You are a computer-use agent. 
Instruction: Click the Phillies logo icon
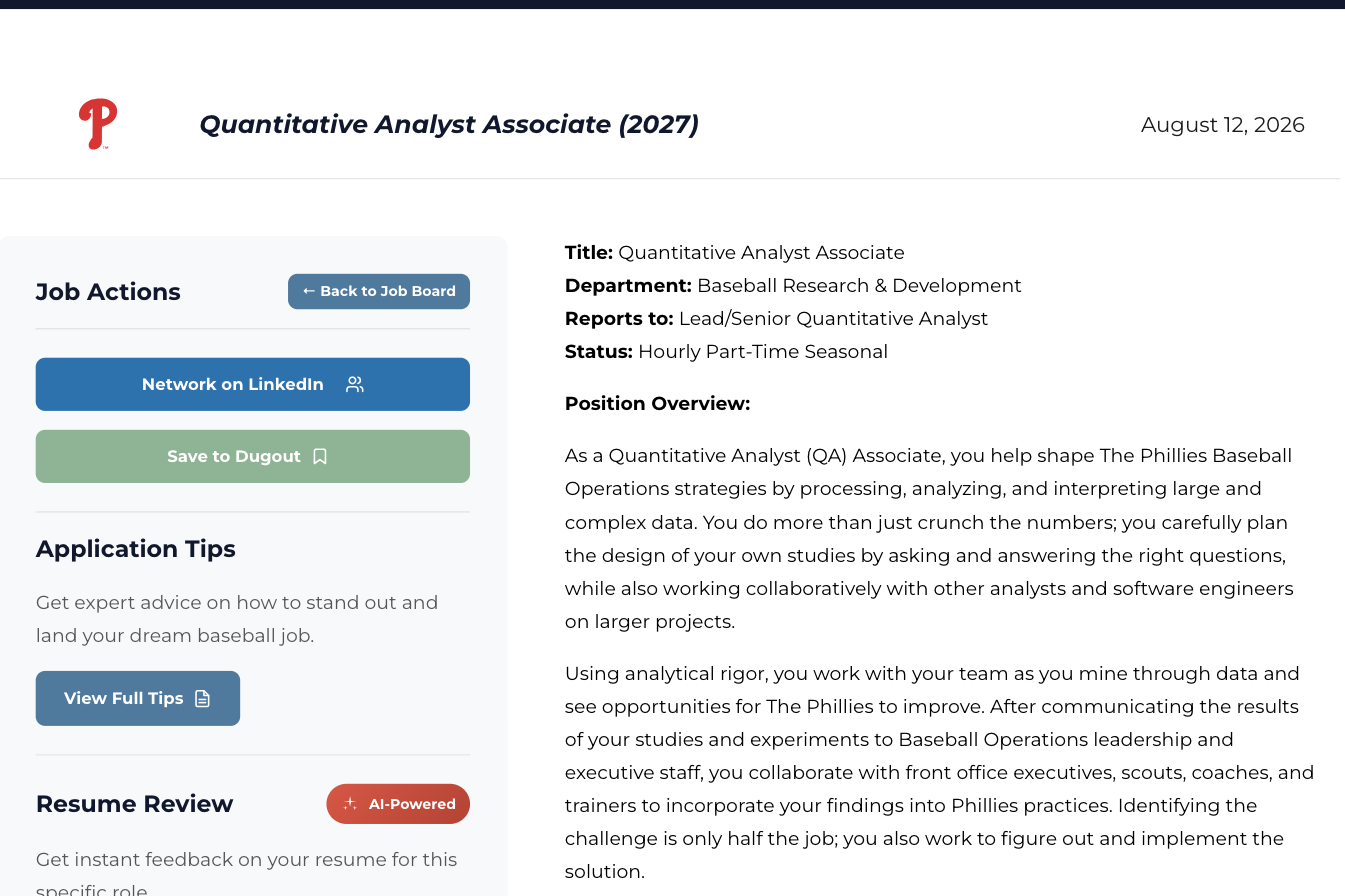[x=98, y=124]
